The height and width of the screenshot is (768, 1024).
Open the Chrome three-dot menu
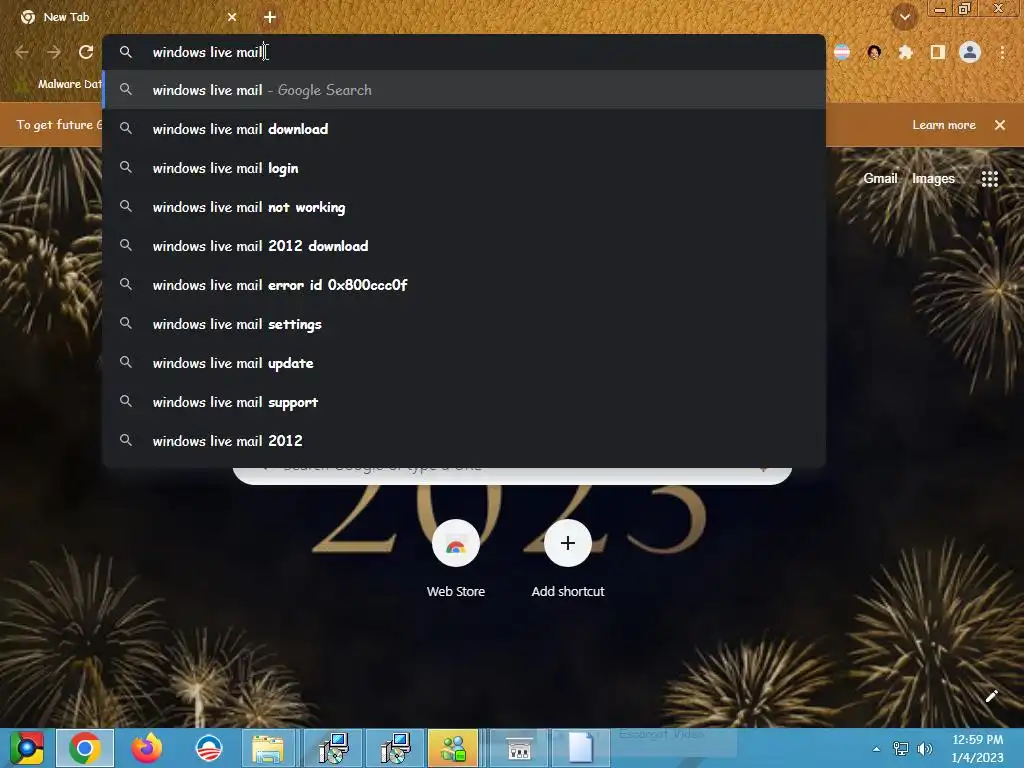[x=1002, y=52]
